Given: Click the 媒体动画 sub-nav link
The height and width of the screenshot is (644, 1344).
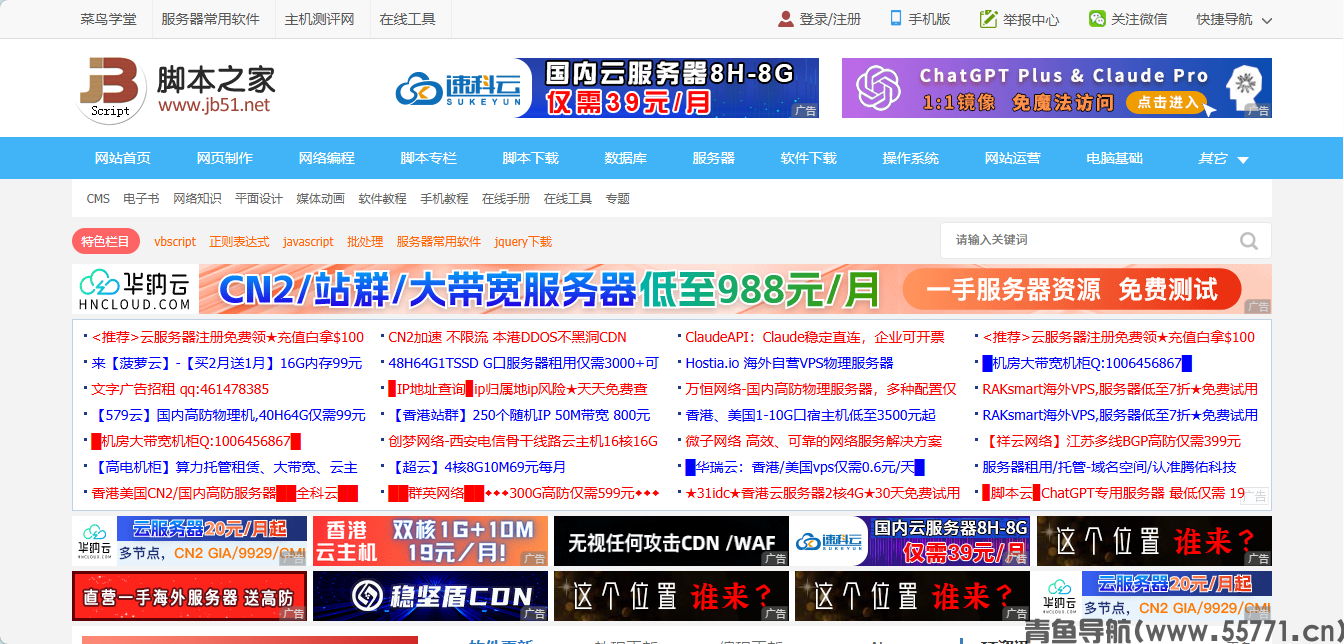Looking at the screenshot, I should 320,199.
